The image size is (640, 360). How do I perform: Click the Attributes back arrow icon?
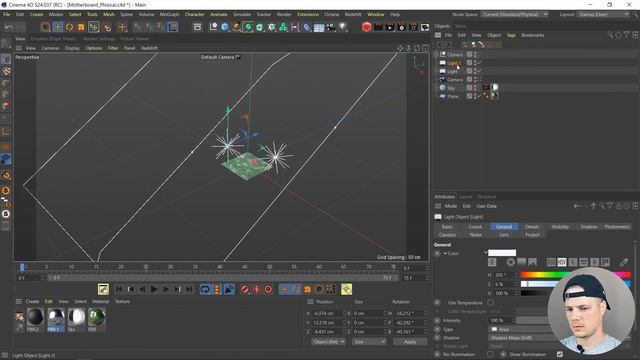(577, 206)
